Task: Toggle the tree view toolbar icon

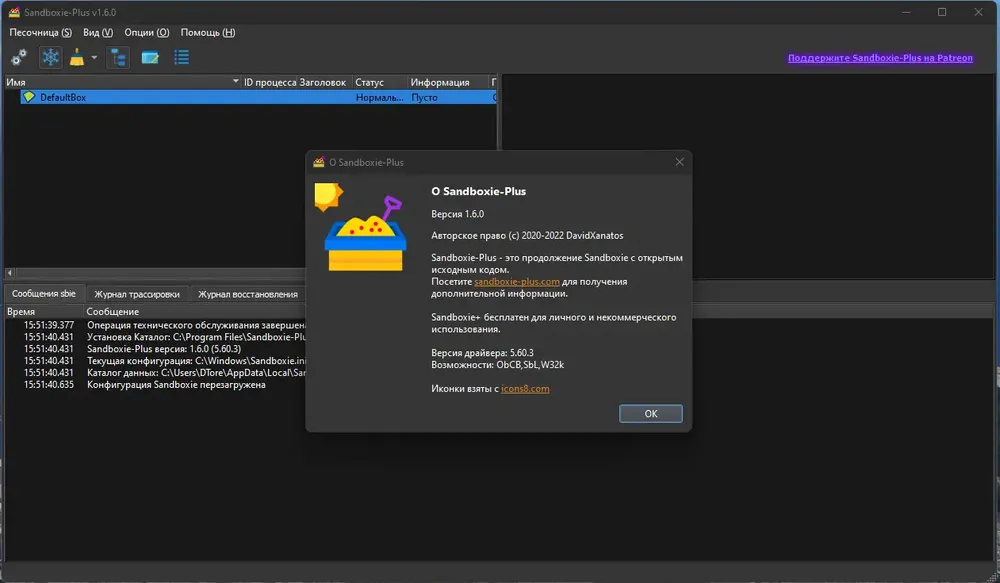Action: pos(119,57)
